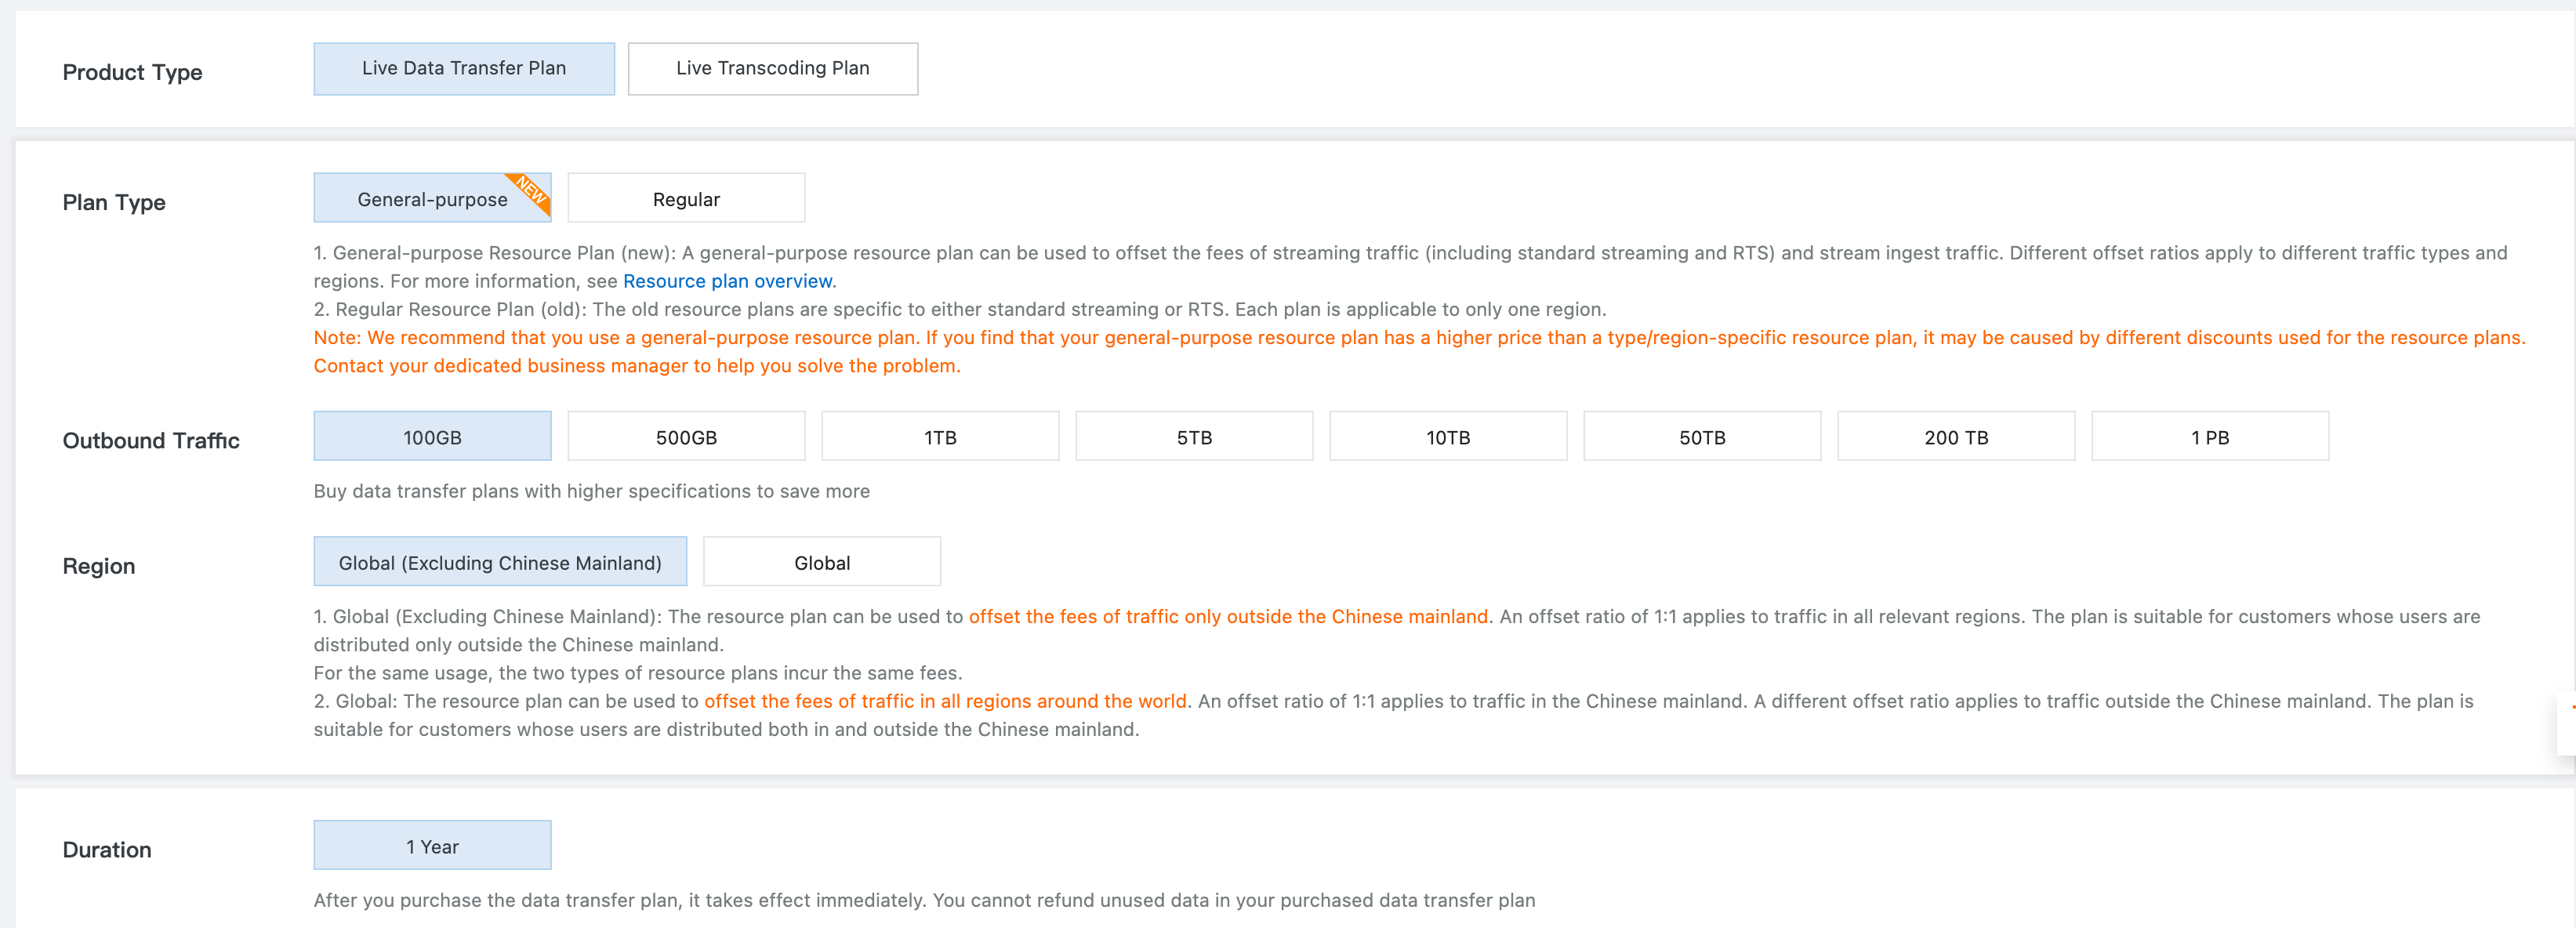Choose 10TB outbound traffic

point(1448,437)
